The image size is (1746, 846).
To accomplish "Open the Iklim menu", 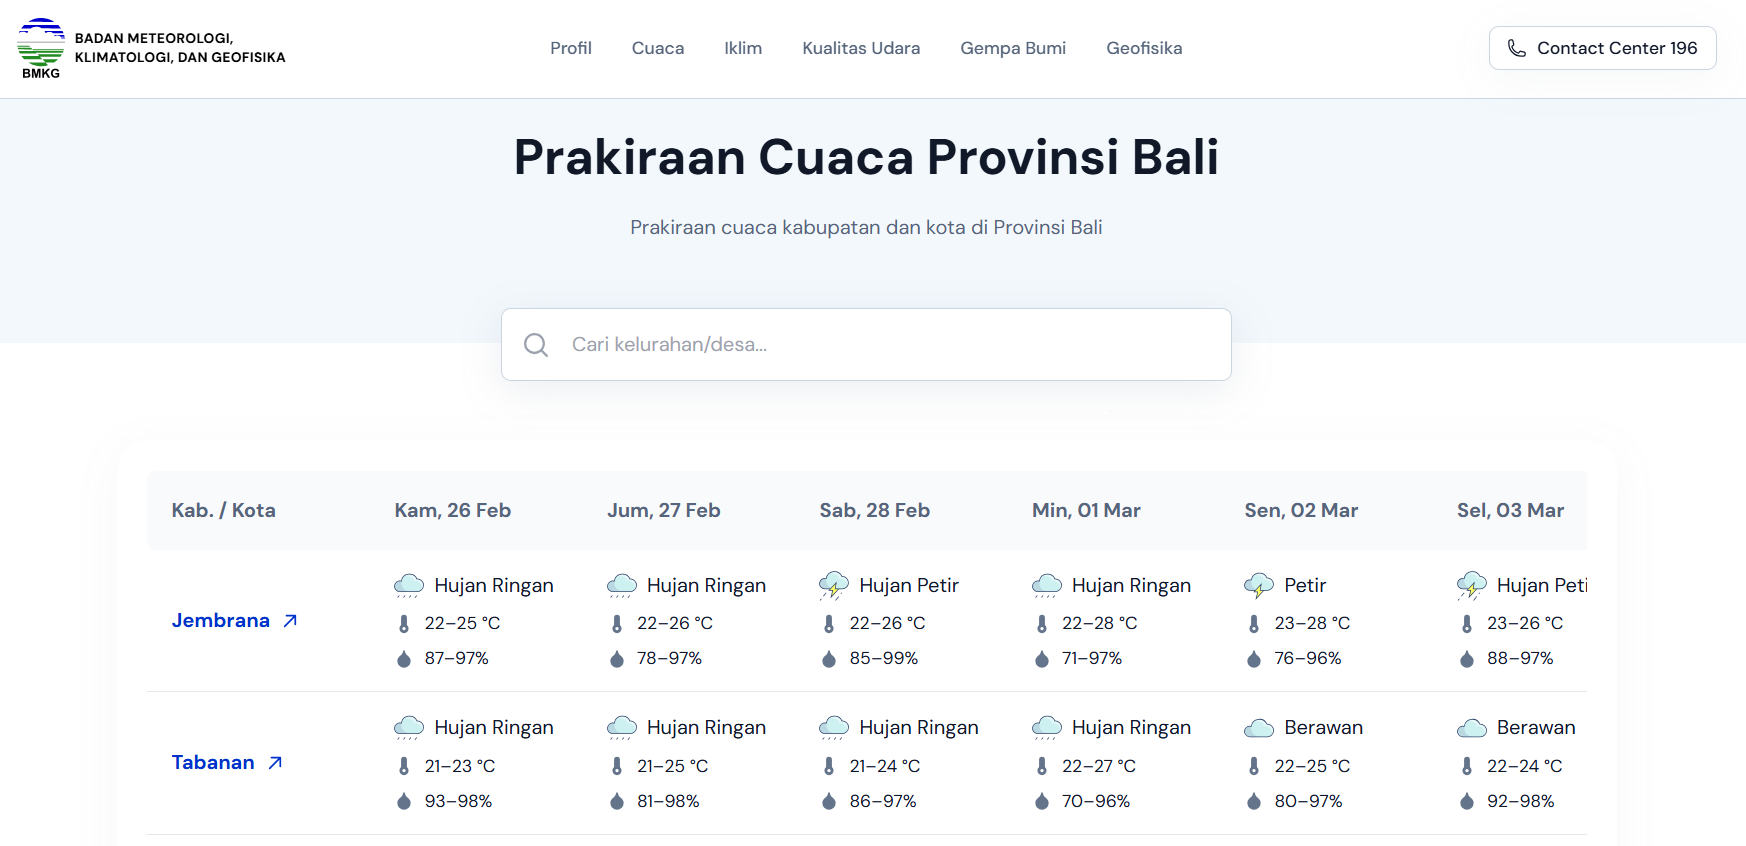I will [743, 48].
